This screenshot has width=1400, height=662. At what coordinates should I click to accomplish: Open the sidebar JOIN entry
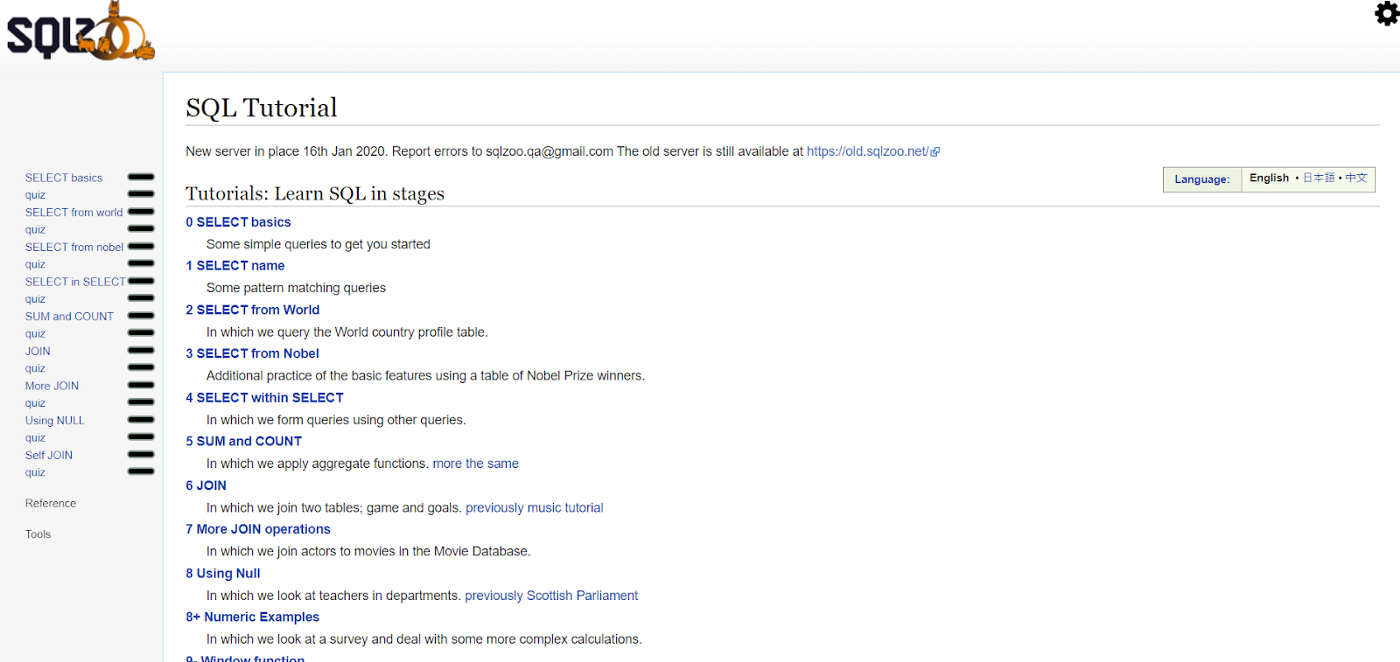pos(38,351)
